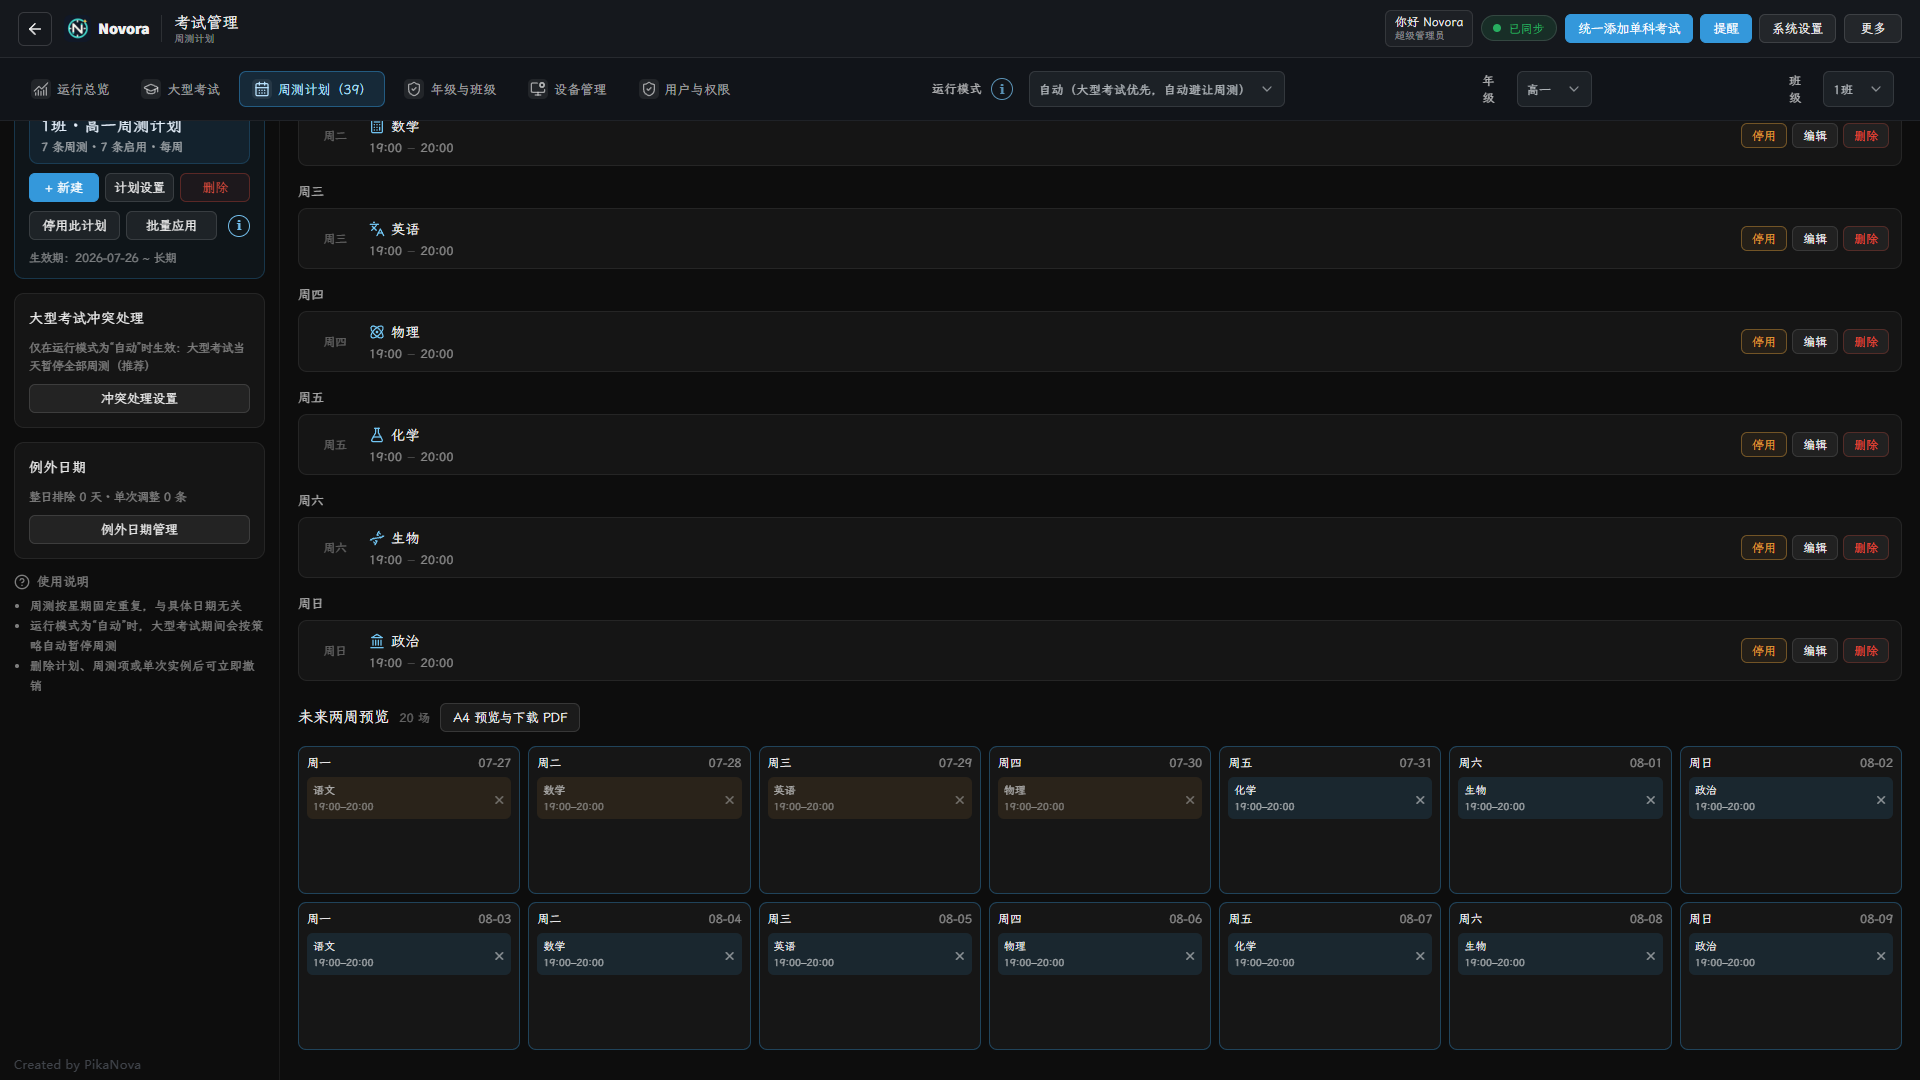Remove 数学 exam on 07-28
The width and height of the screenshot is (1920, 1080).
(729, 800)
